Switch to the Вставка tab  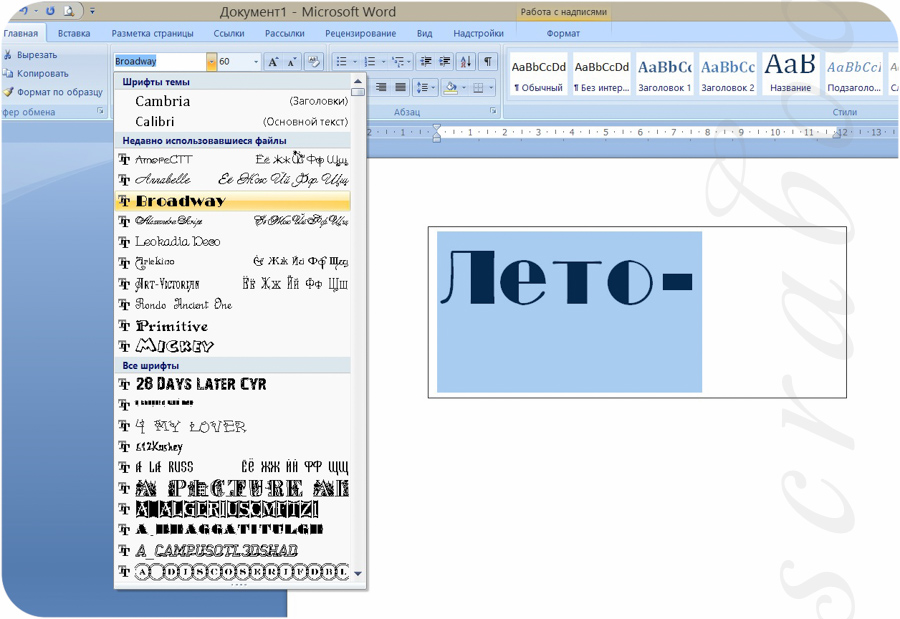click(x=74, y=33)
